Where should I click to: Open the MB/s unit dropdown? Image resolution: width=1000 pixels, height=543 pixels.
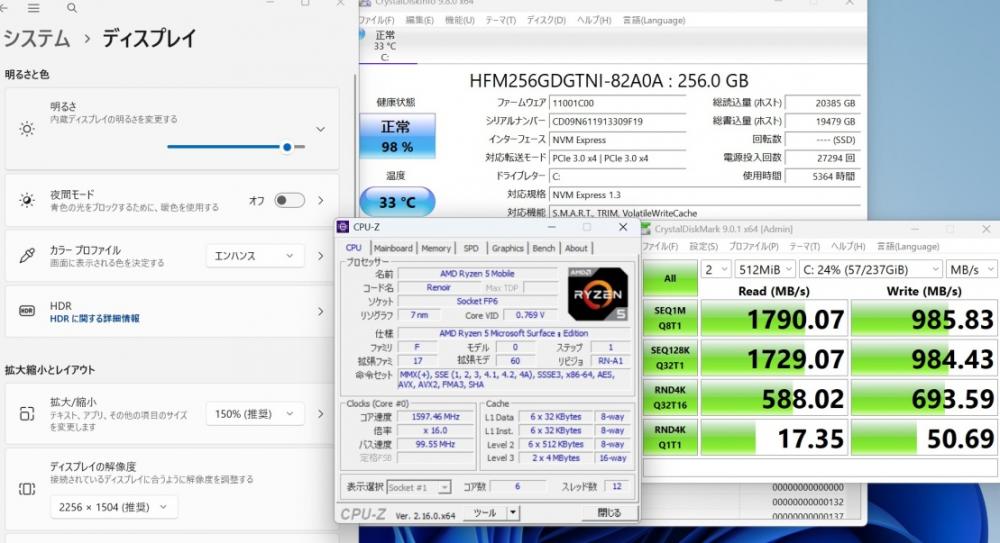click(971, 270)
